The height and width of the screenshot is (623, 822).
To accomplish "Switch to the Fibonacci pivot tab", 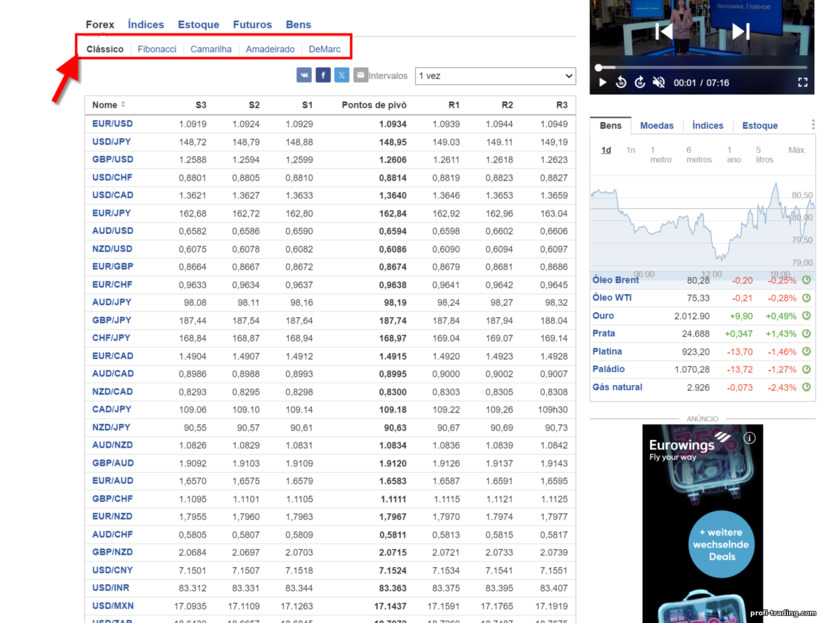I will click(x=157, y=49).
